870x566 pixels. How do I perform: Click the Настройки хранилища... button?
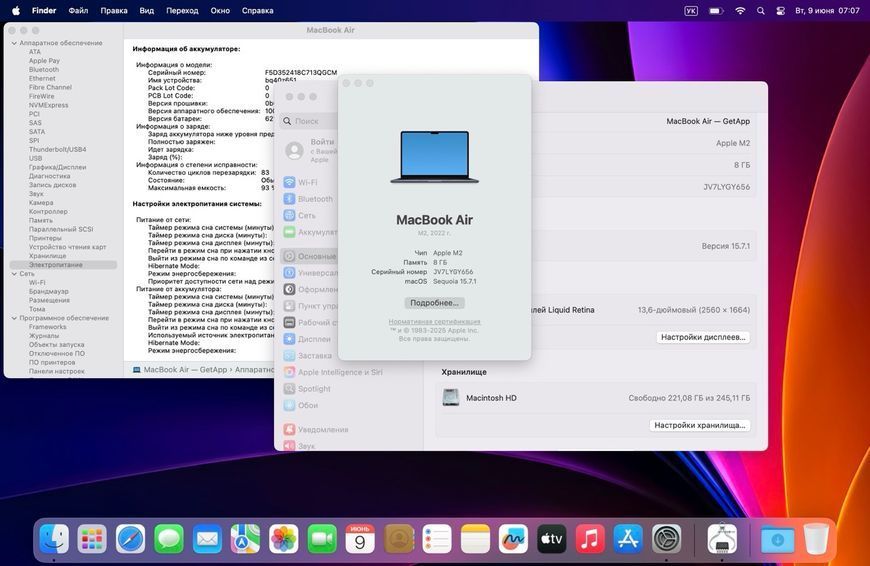700,425
